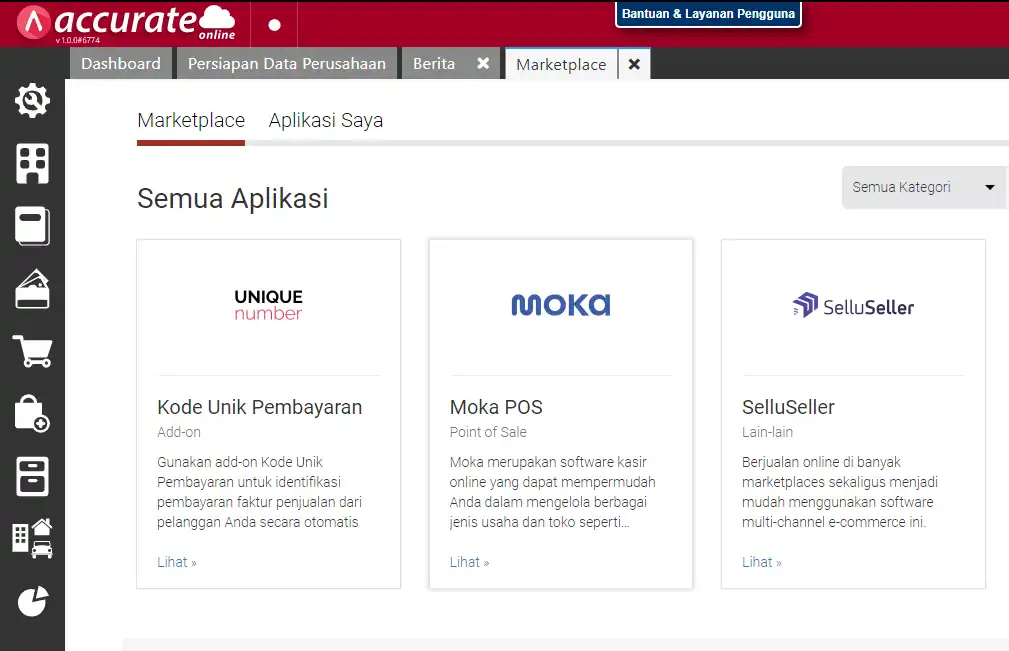The width and height of the screenshot is (1009, 651).
Task: Close the Berita tab
Action: [x=483, y=64]
